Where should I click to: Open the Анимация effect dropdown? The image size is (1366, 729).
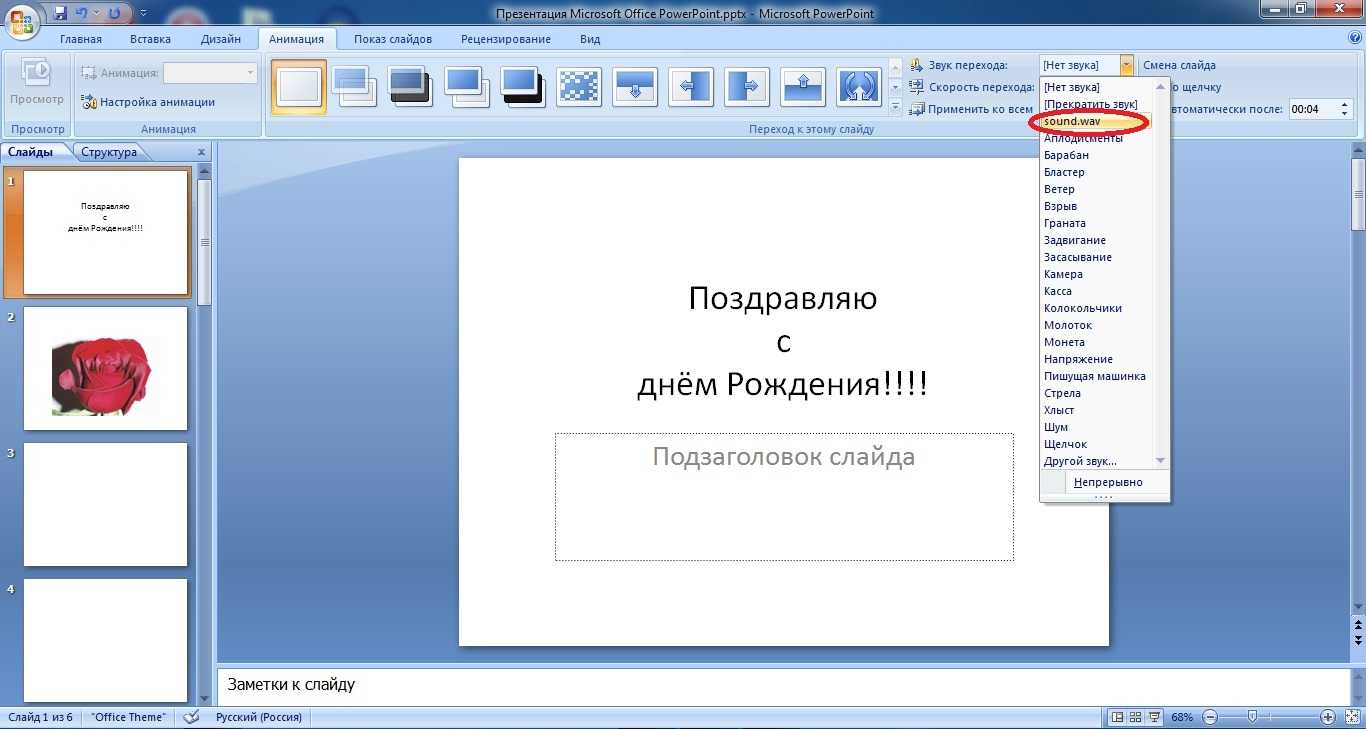click(250, 73)
